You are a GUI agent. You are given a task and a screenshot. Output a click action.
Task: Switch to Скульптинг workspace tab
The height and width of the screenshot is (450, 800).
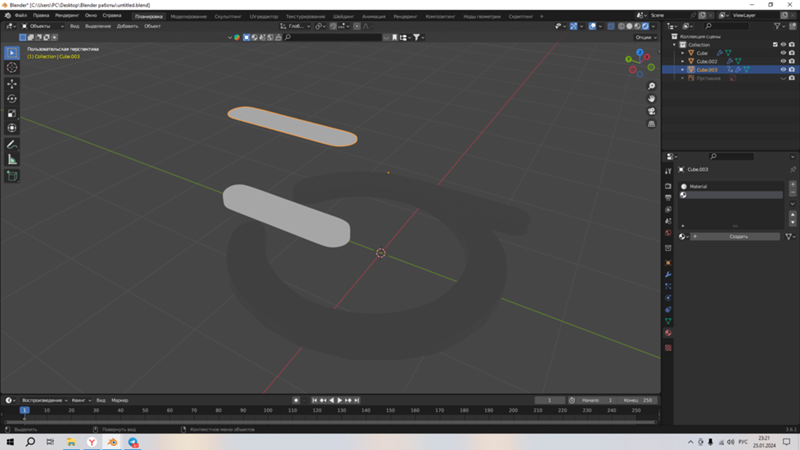(228, 16)
